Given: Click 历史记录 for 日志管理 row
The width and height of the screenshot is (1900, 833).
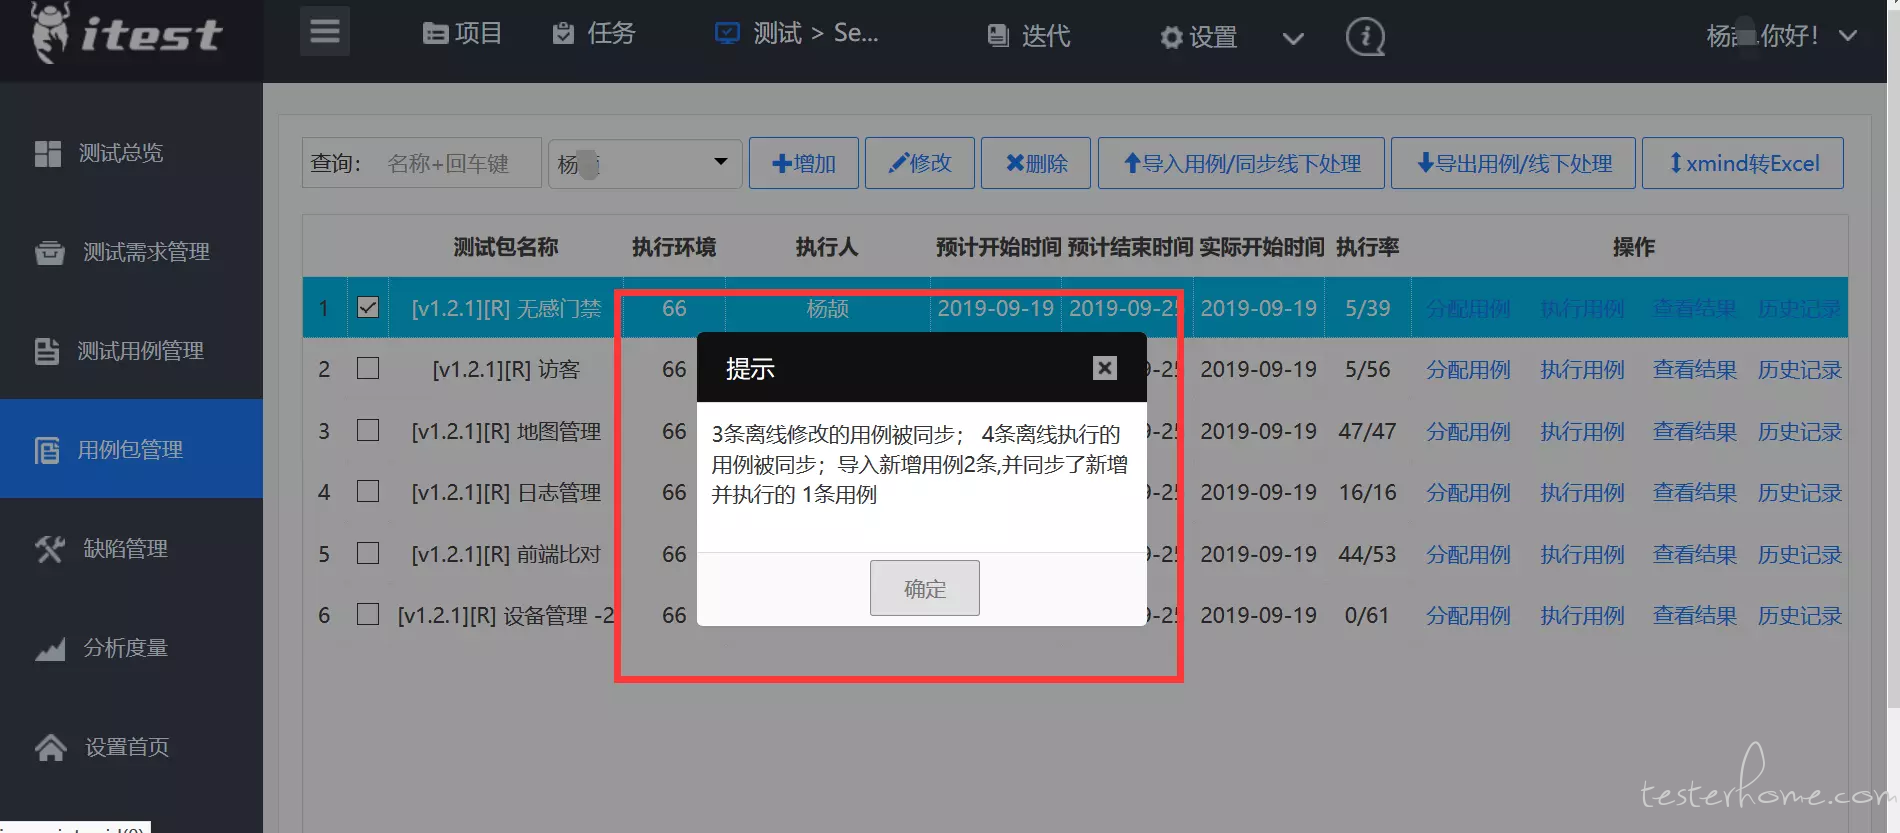Looking at the screenshot, I should click(x=1800, y=493).
